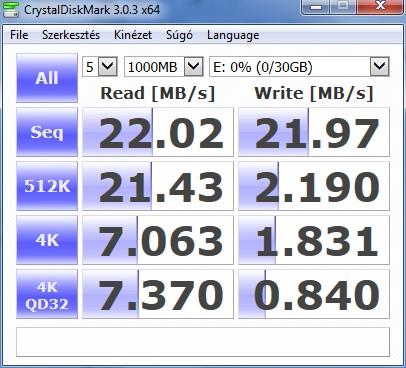Expand the E: drive selection dropdown
Viewport: 406px width, 368px height.
380,67
